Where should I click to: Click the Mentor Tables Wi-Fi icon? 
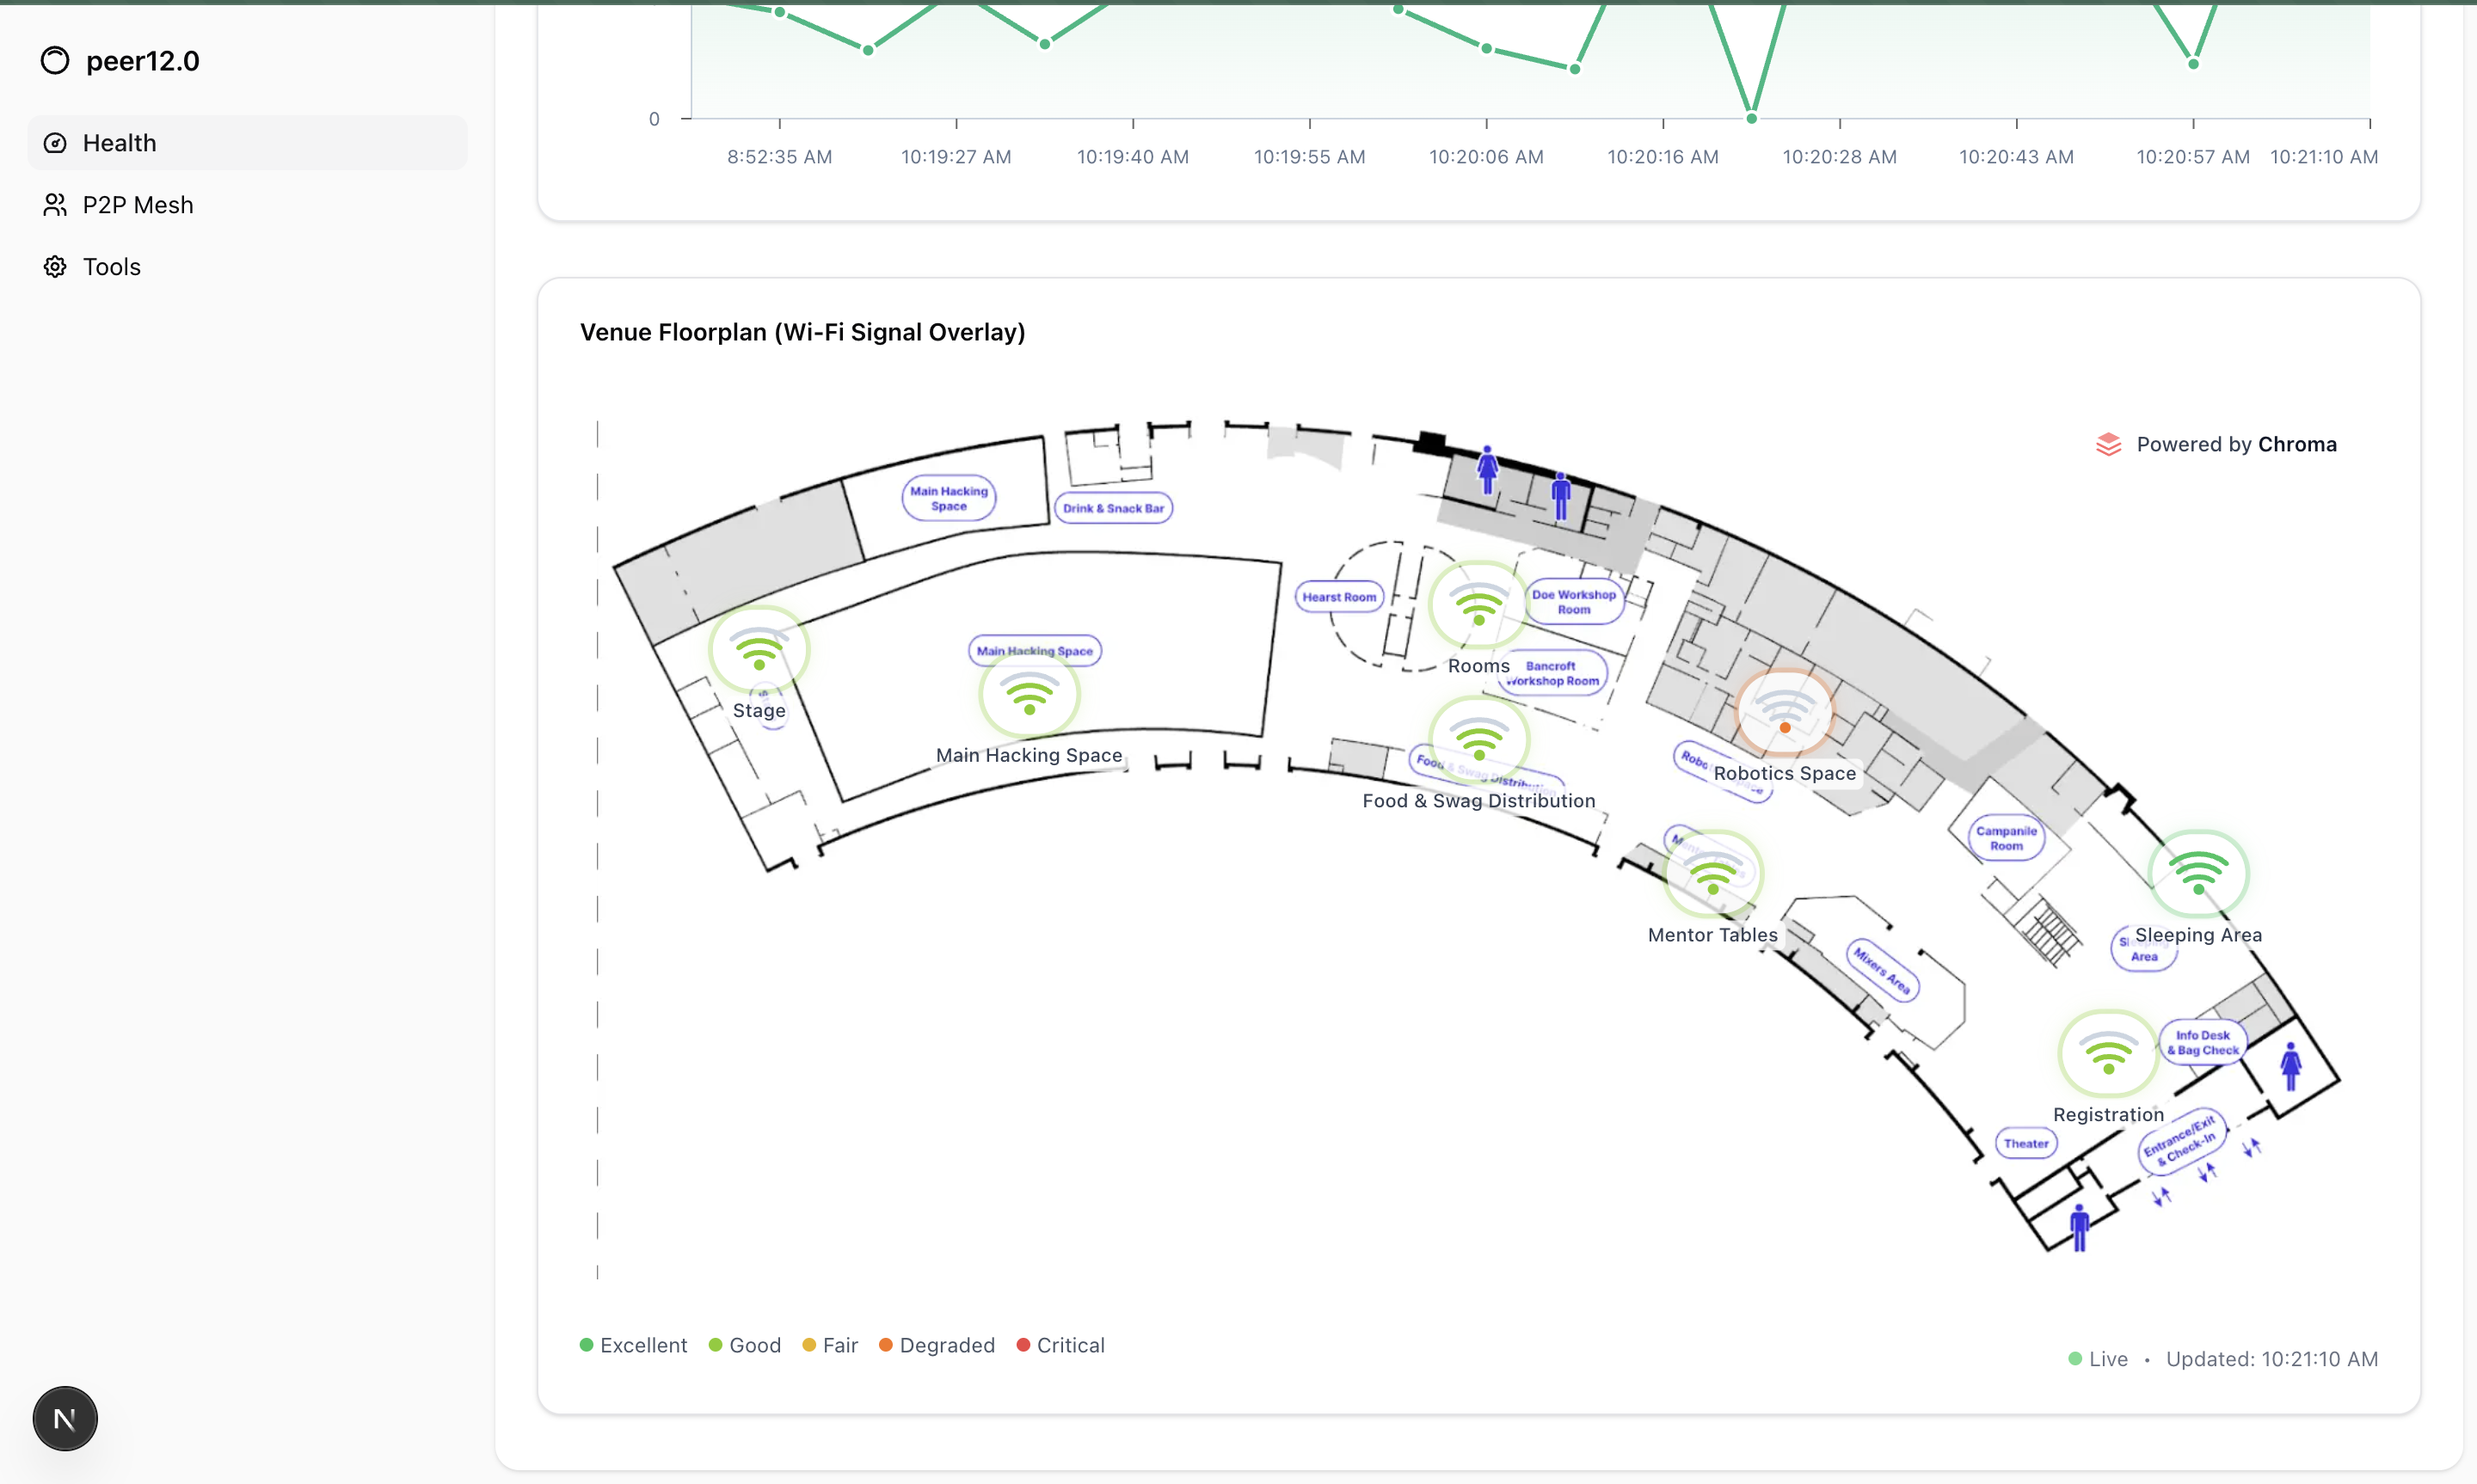1712,874
